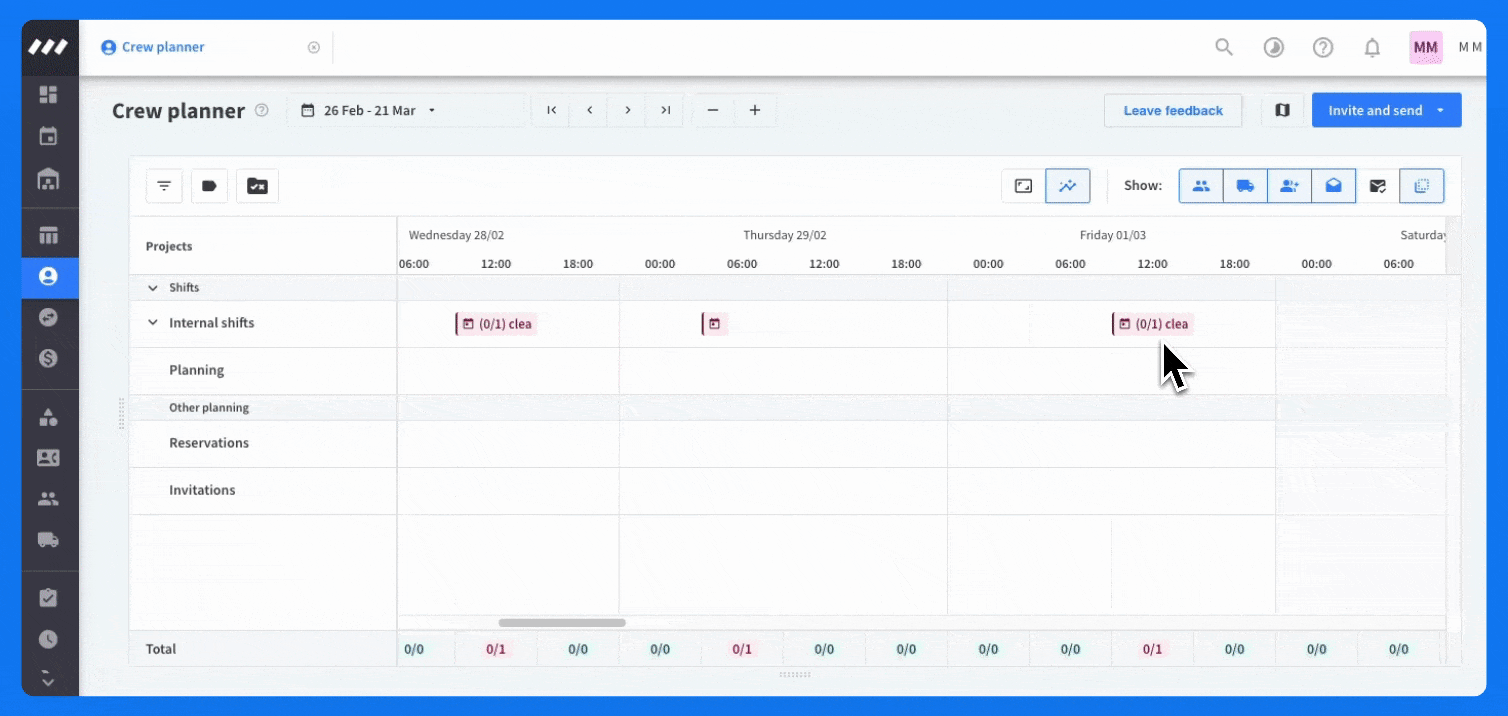Open filter options icon in planner toolbar
The image size is (1508, 716).
(x=164, y=186)
